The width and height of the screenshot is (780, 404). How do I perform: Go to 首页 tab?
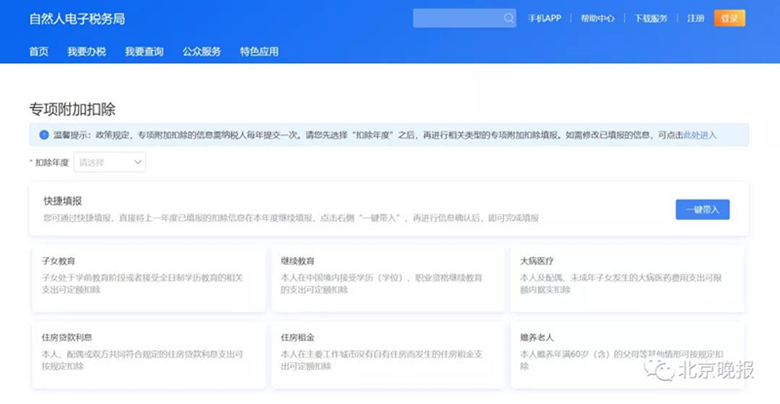[39, 51]
